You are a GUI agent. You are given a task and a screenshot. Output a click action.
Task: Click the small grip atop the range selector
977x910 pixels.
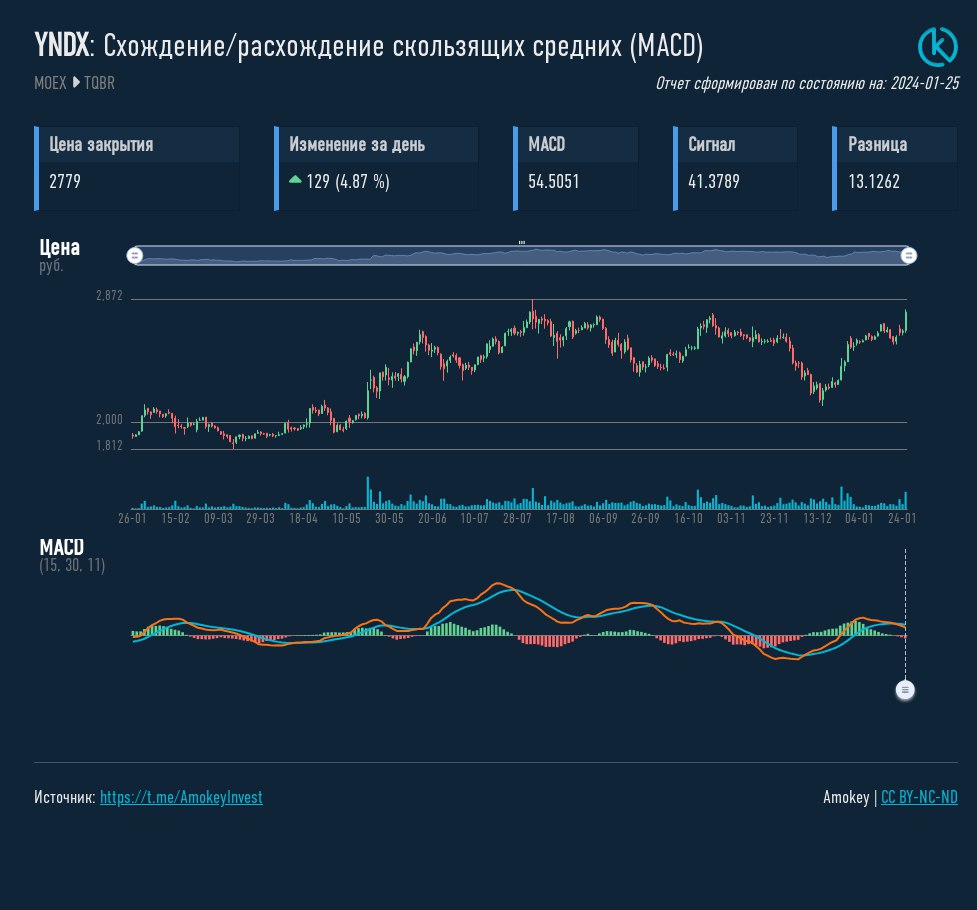click(522, 242)
